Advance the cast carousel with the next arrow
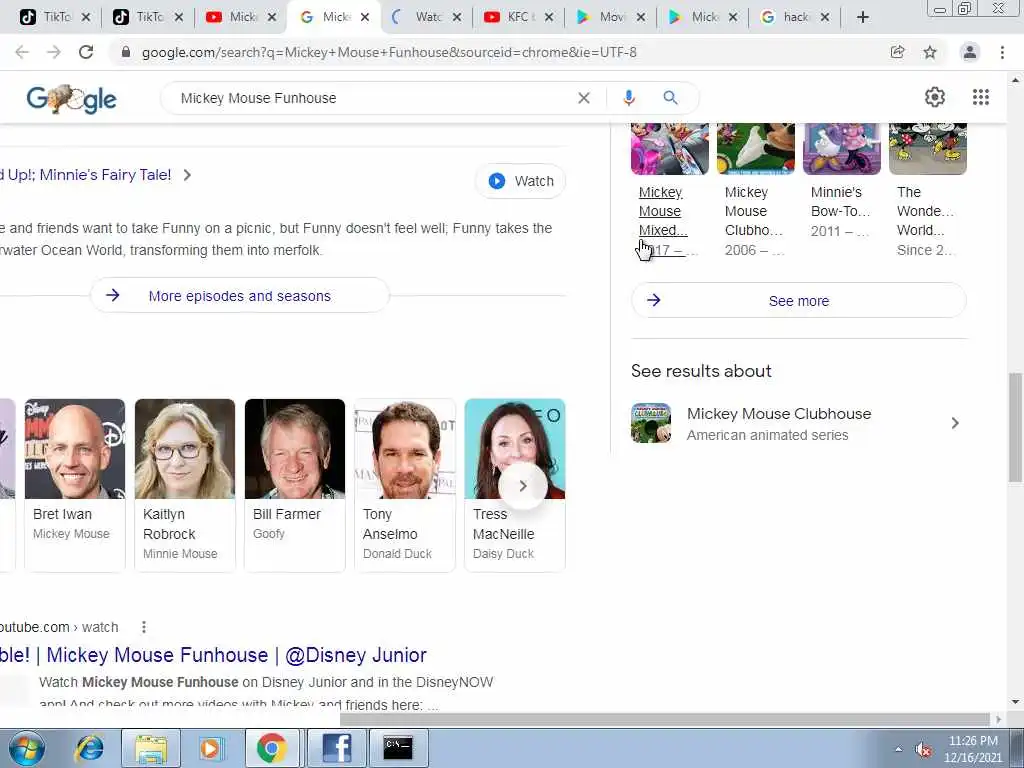 pos(522,486)
